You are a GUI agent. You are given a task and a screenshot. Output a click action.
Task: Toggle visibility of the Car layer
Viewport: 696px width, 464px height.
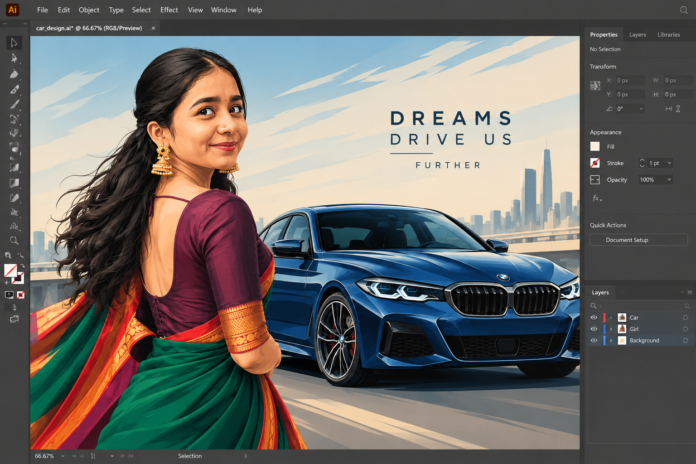(594, 317)
